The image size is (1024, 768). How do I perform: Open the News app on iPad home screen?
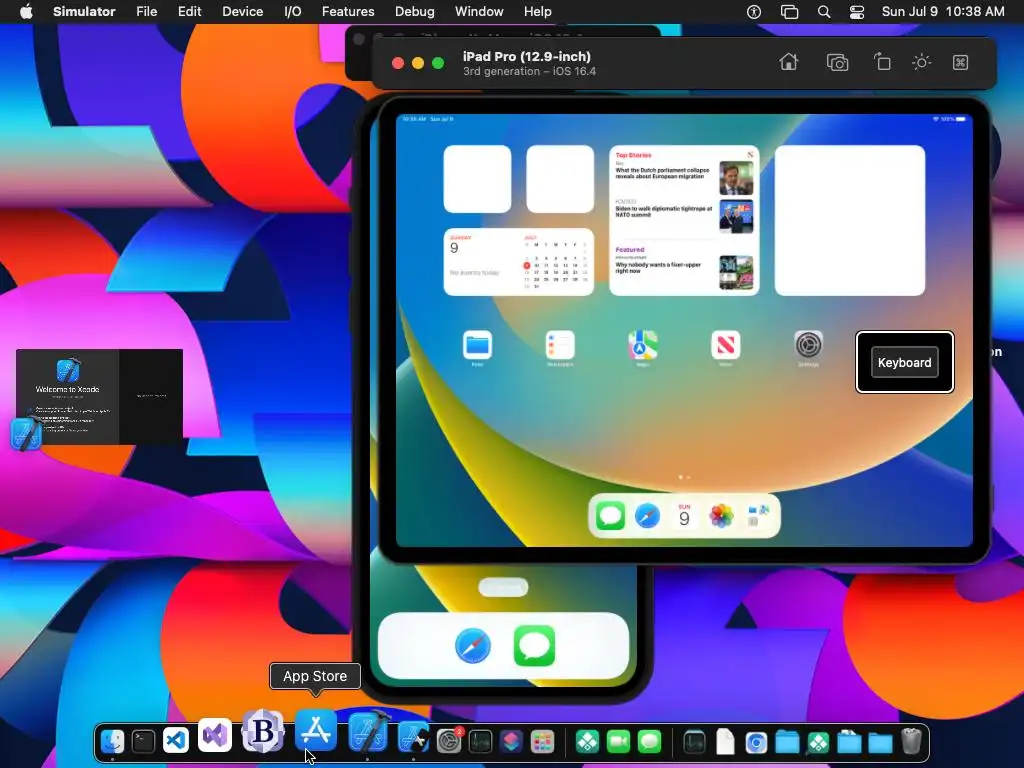(726, 345)
